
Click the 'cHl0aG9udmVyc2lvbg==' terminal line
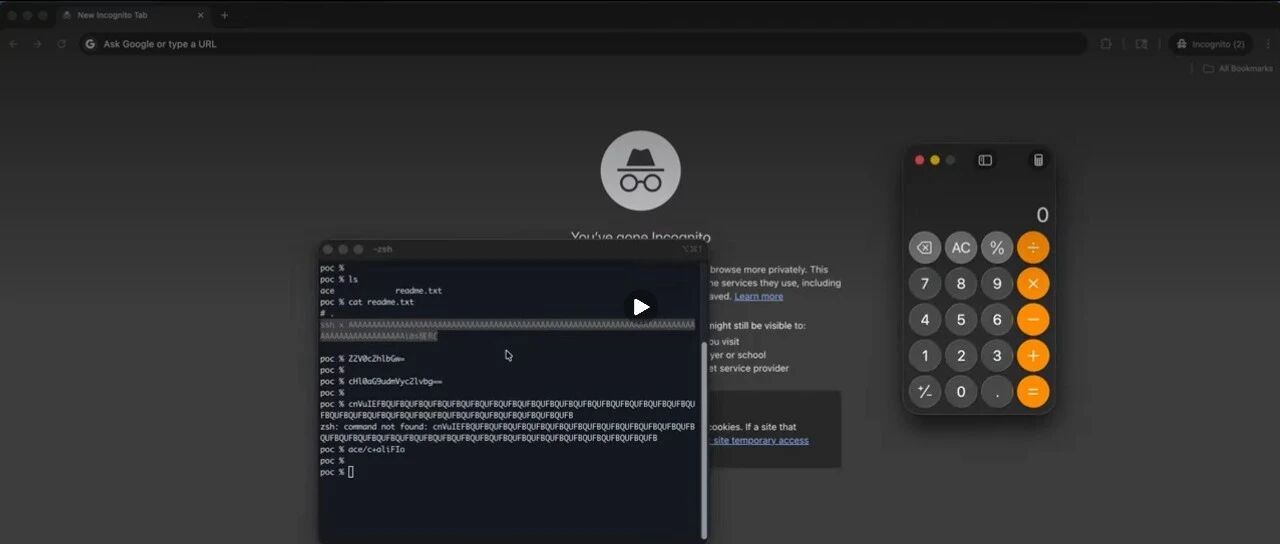pyautogui.click(x=395, y=381)
